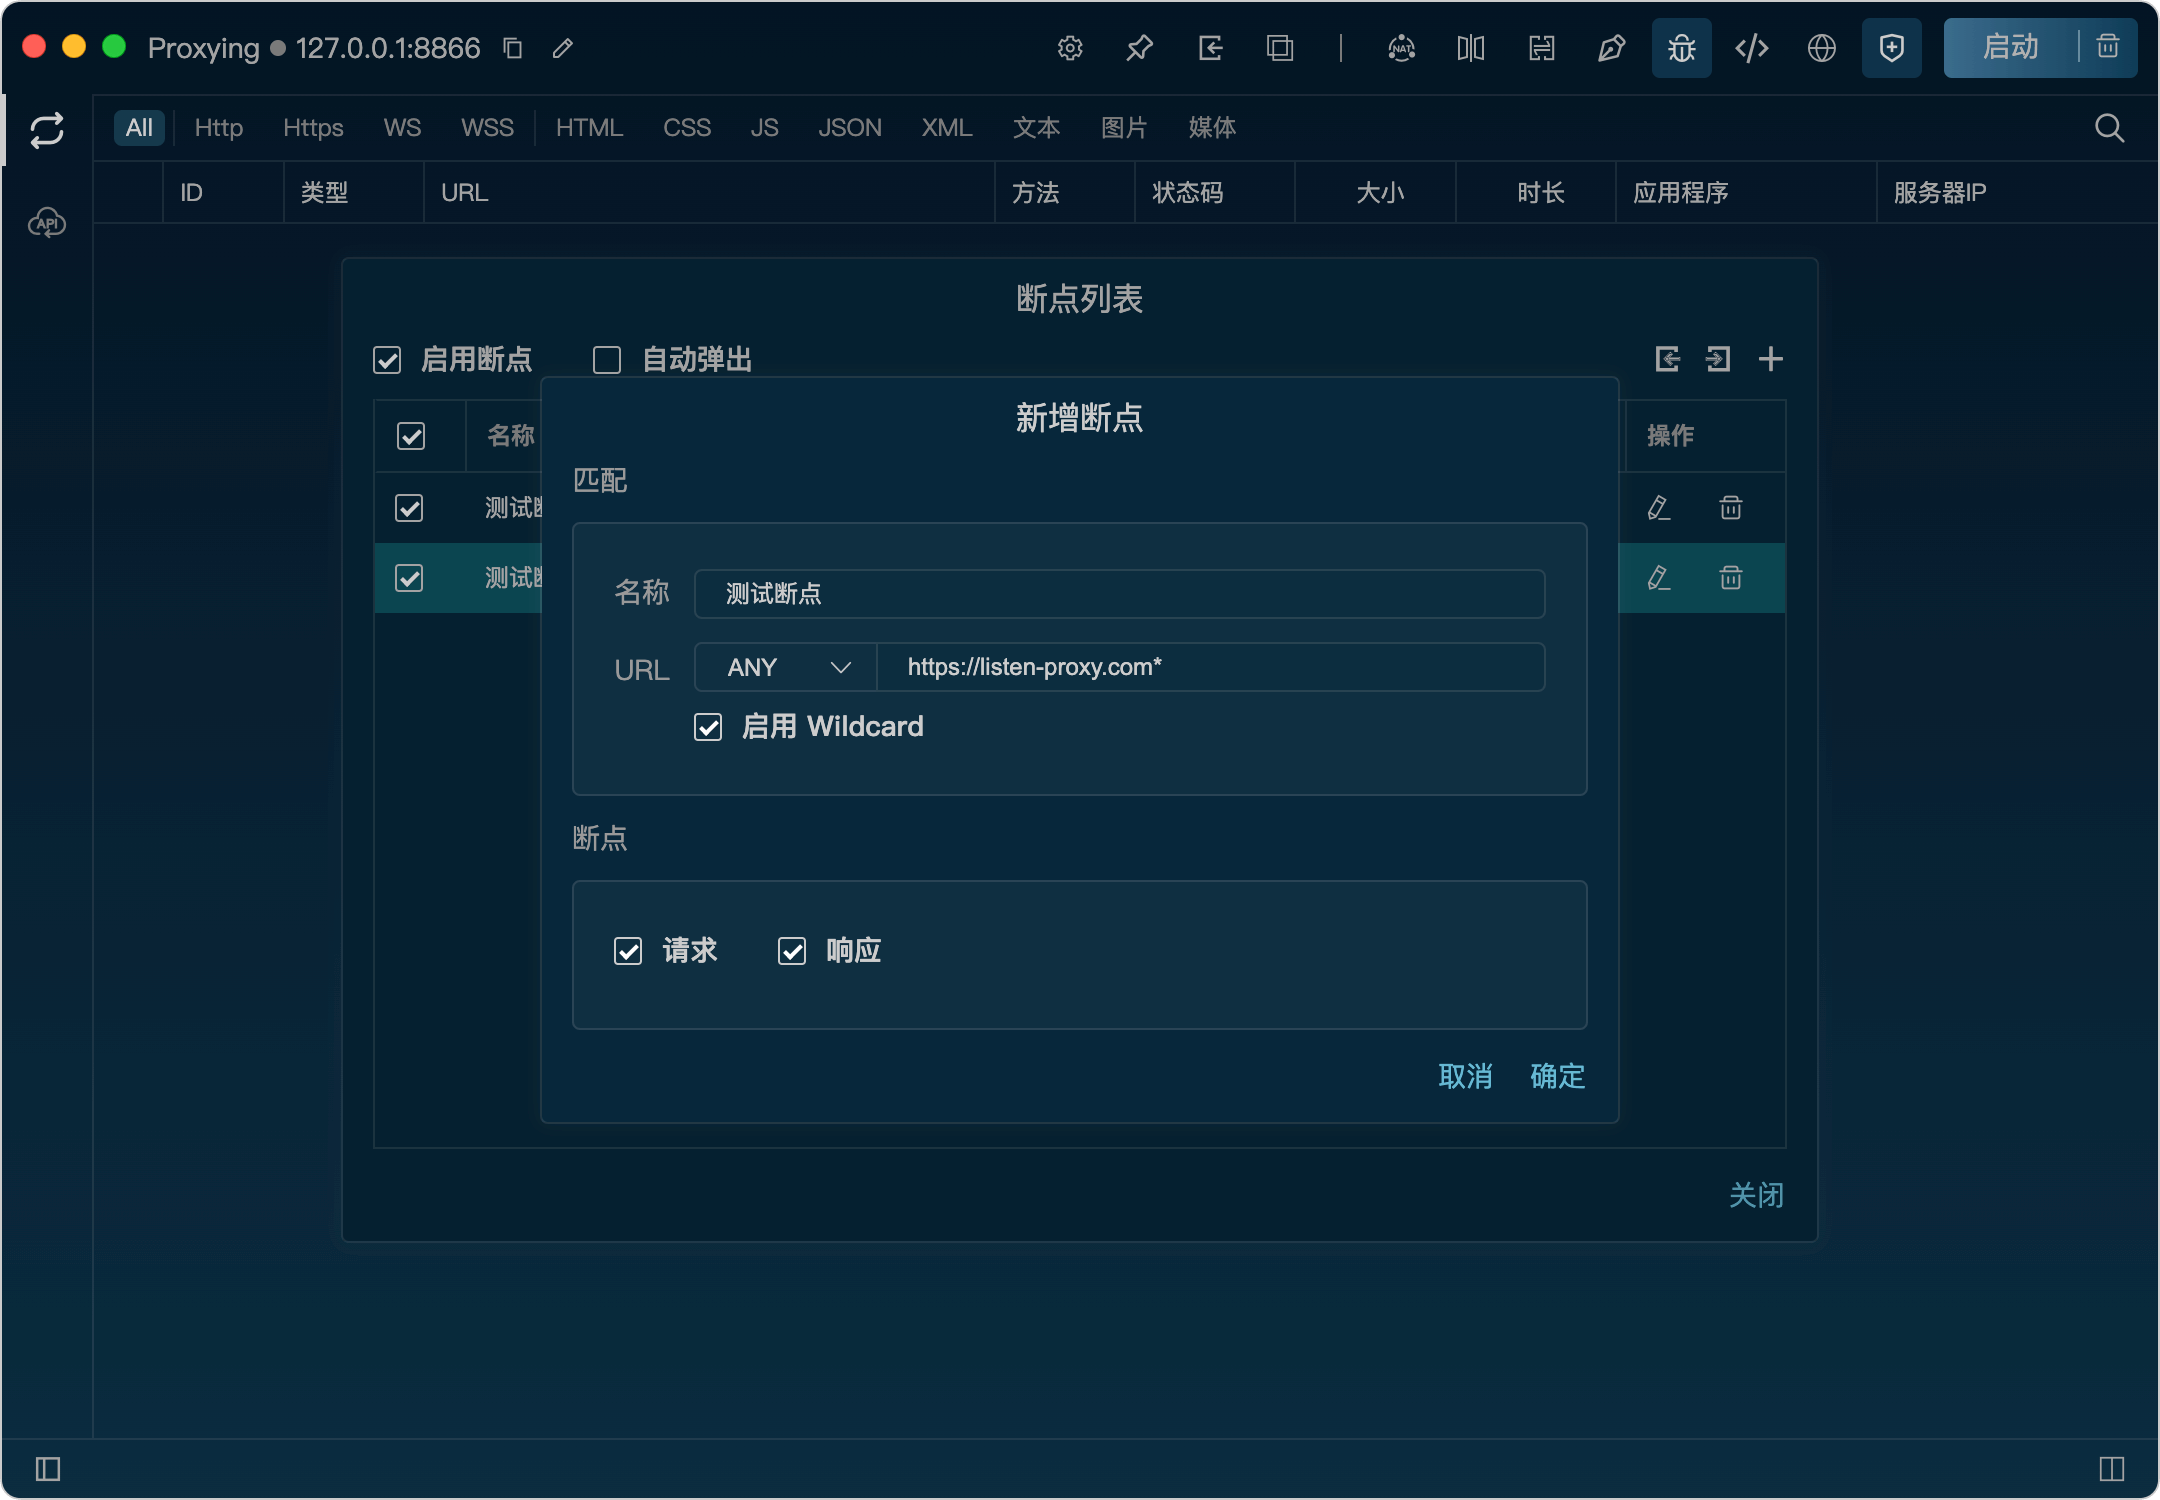This screenshot has height=1500, width=2160.
Task: Click the pin icon in toolbar
Action: point(1140,48)
